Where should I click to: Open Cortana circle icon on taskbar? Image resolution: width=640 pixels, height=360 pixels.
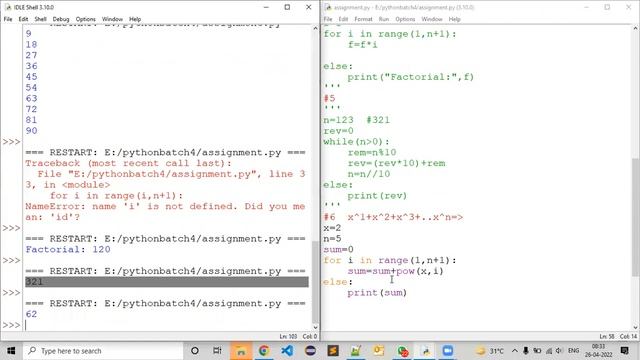pos(195,351)
